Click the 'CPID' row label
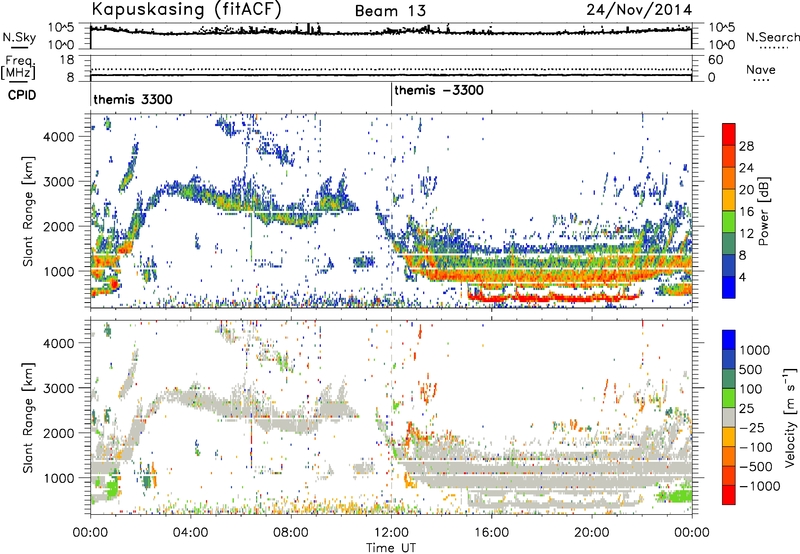The image size is (800, 554). click(22, 95)
